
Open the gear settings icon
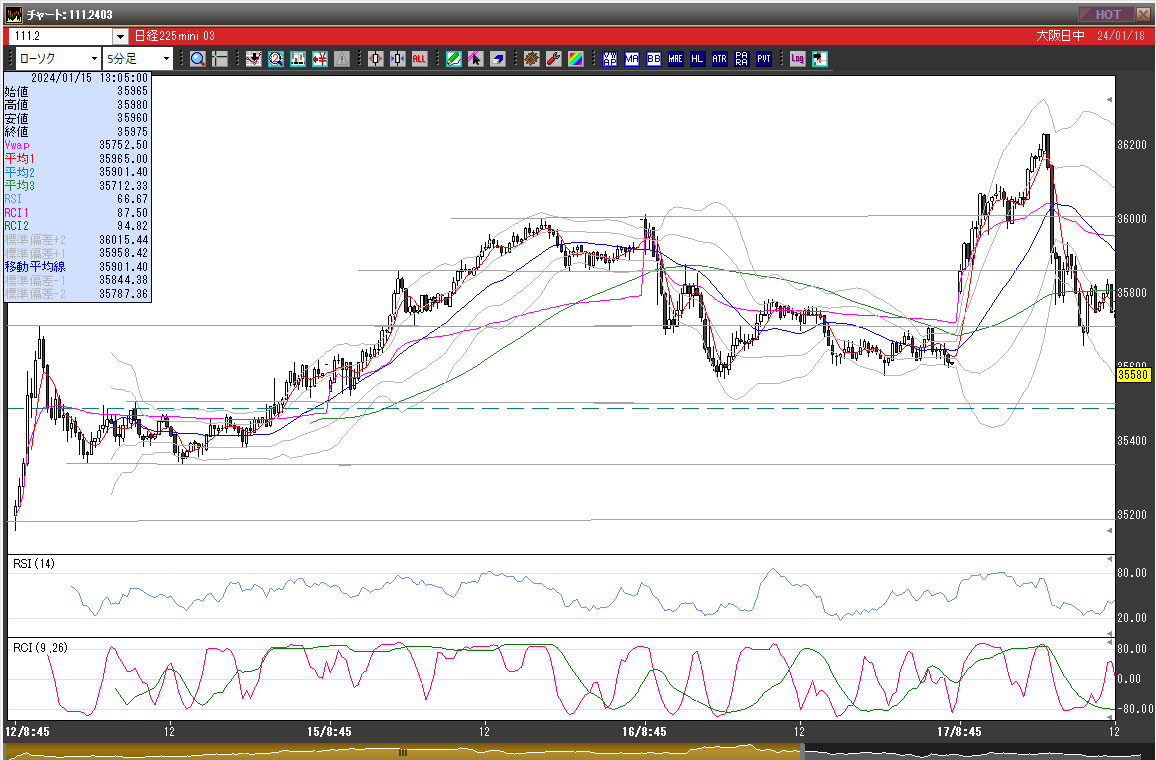coord(532,59)
